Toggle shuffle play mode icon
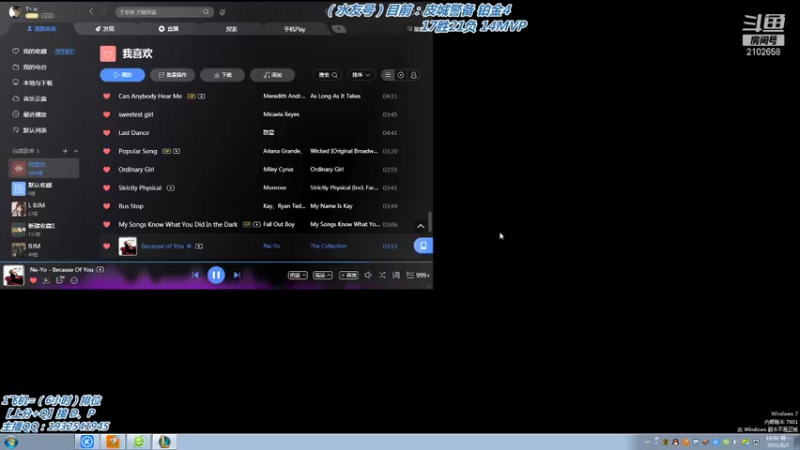The image size is (800, 450). (x=382, y=275)
